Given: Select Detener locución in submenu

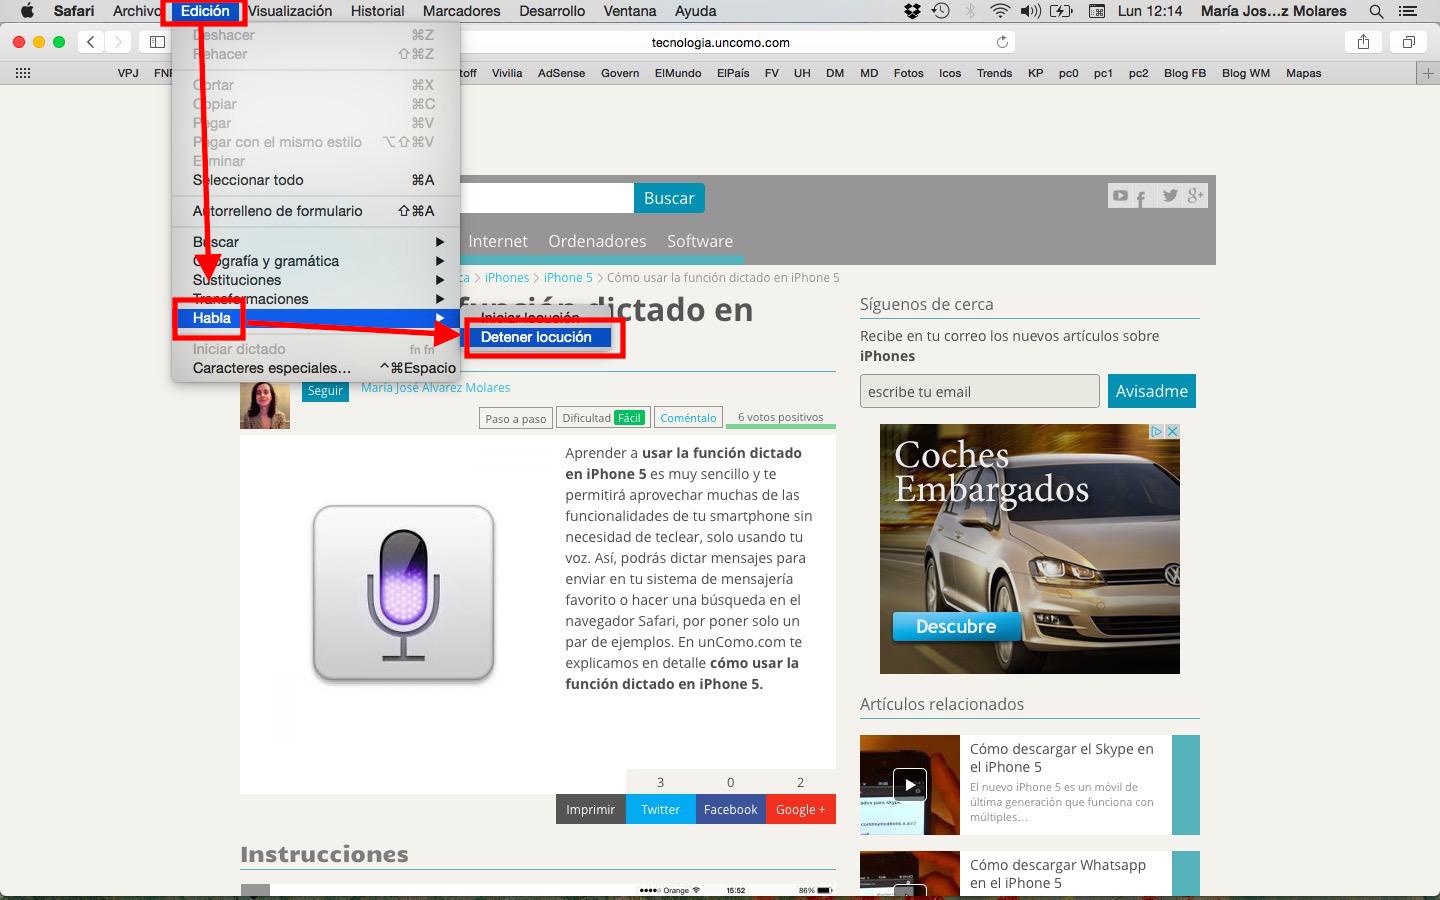Looking at the screenshot, I should (x=536, y=337).
